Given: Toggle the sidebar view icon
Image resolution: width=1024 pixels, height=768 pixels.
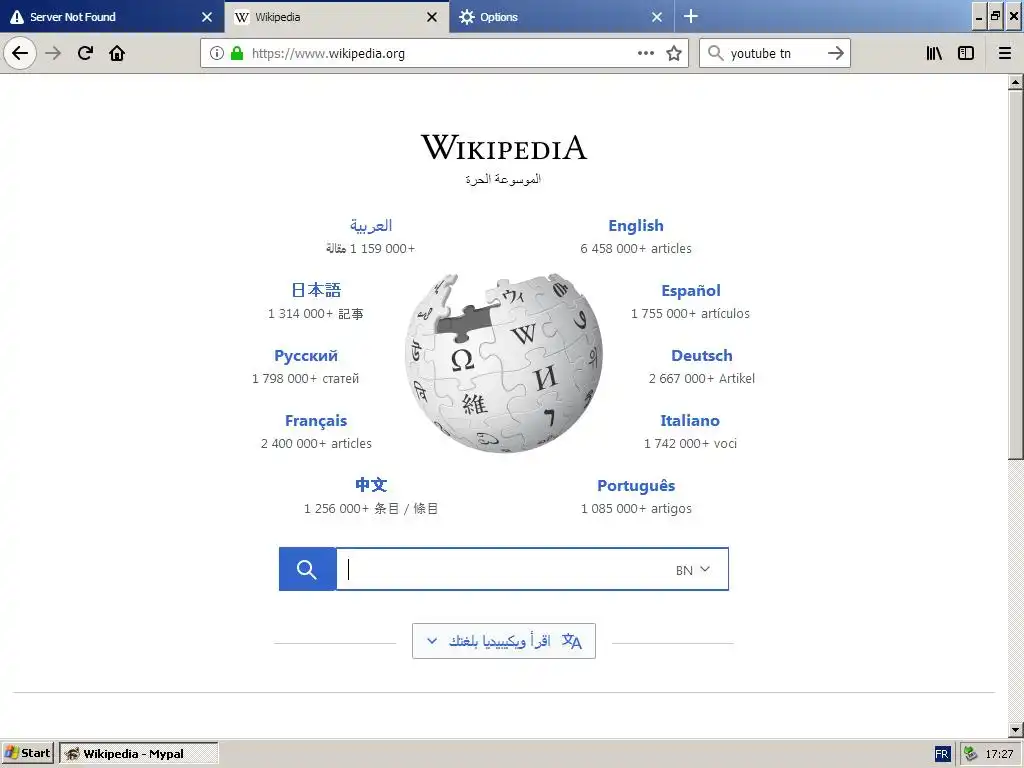Looking at the screenshot, I should pos(966,53).
